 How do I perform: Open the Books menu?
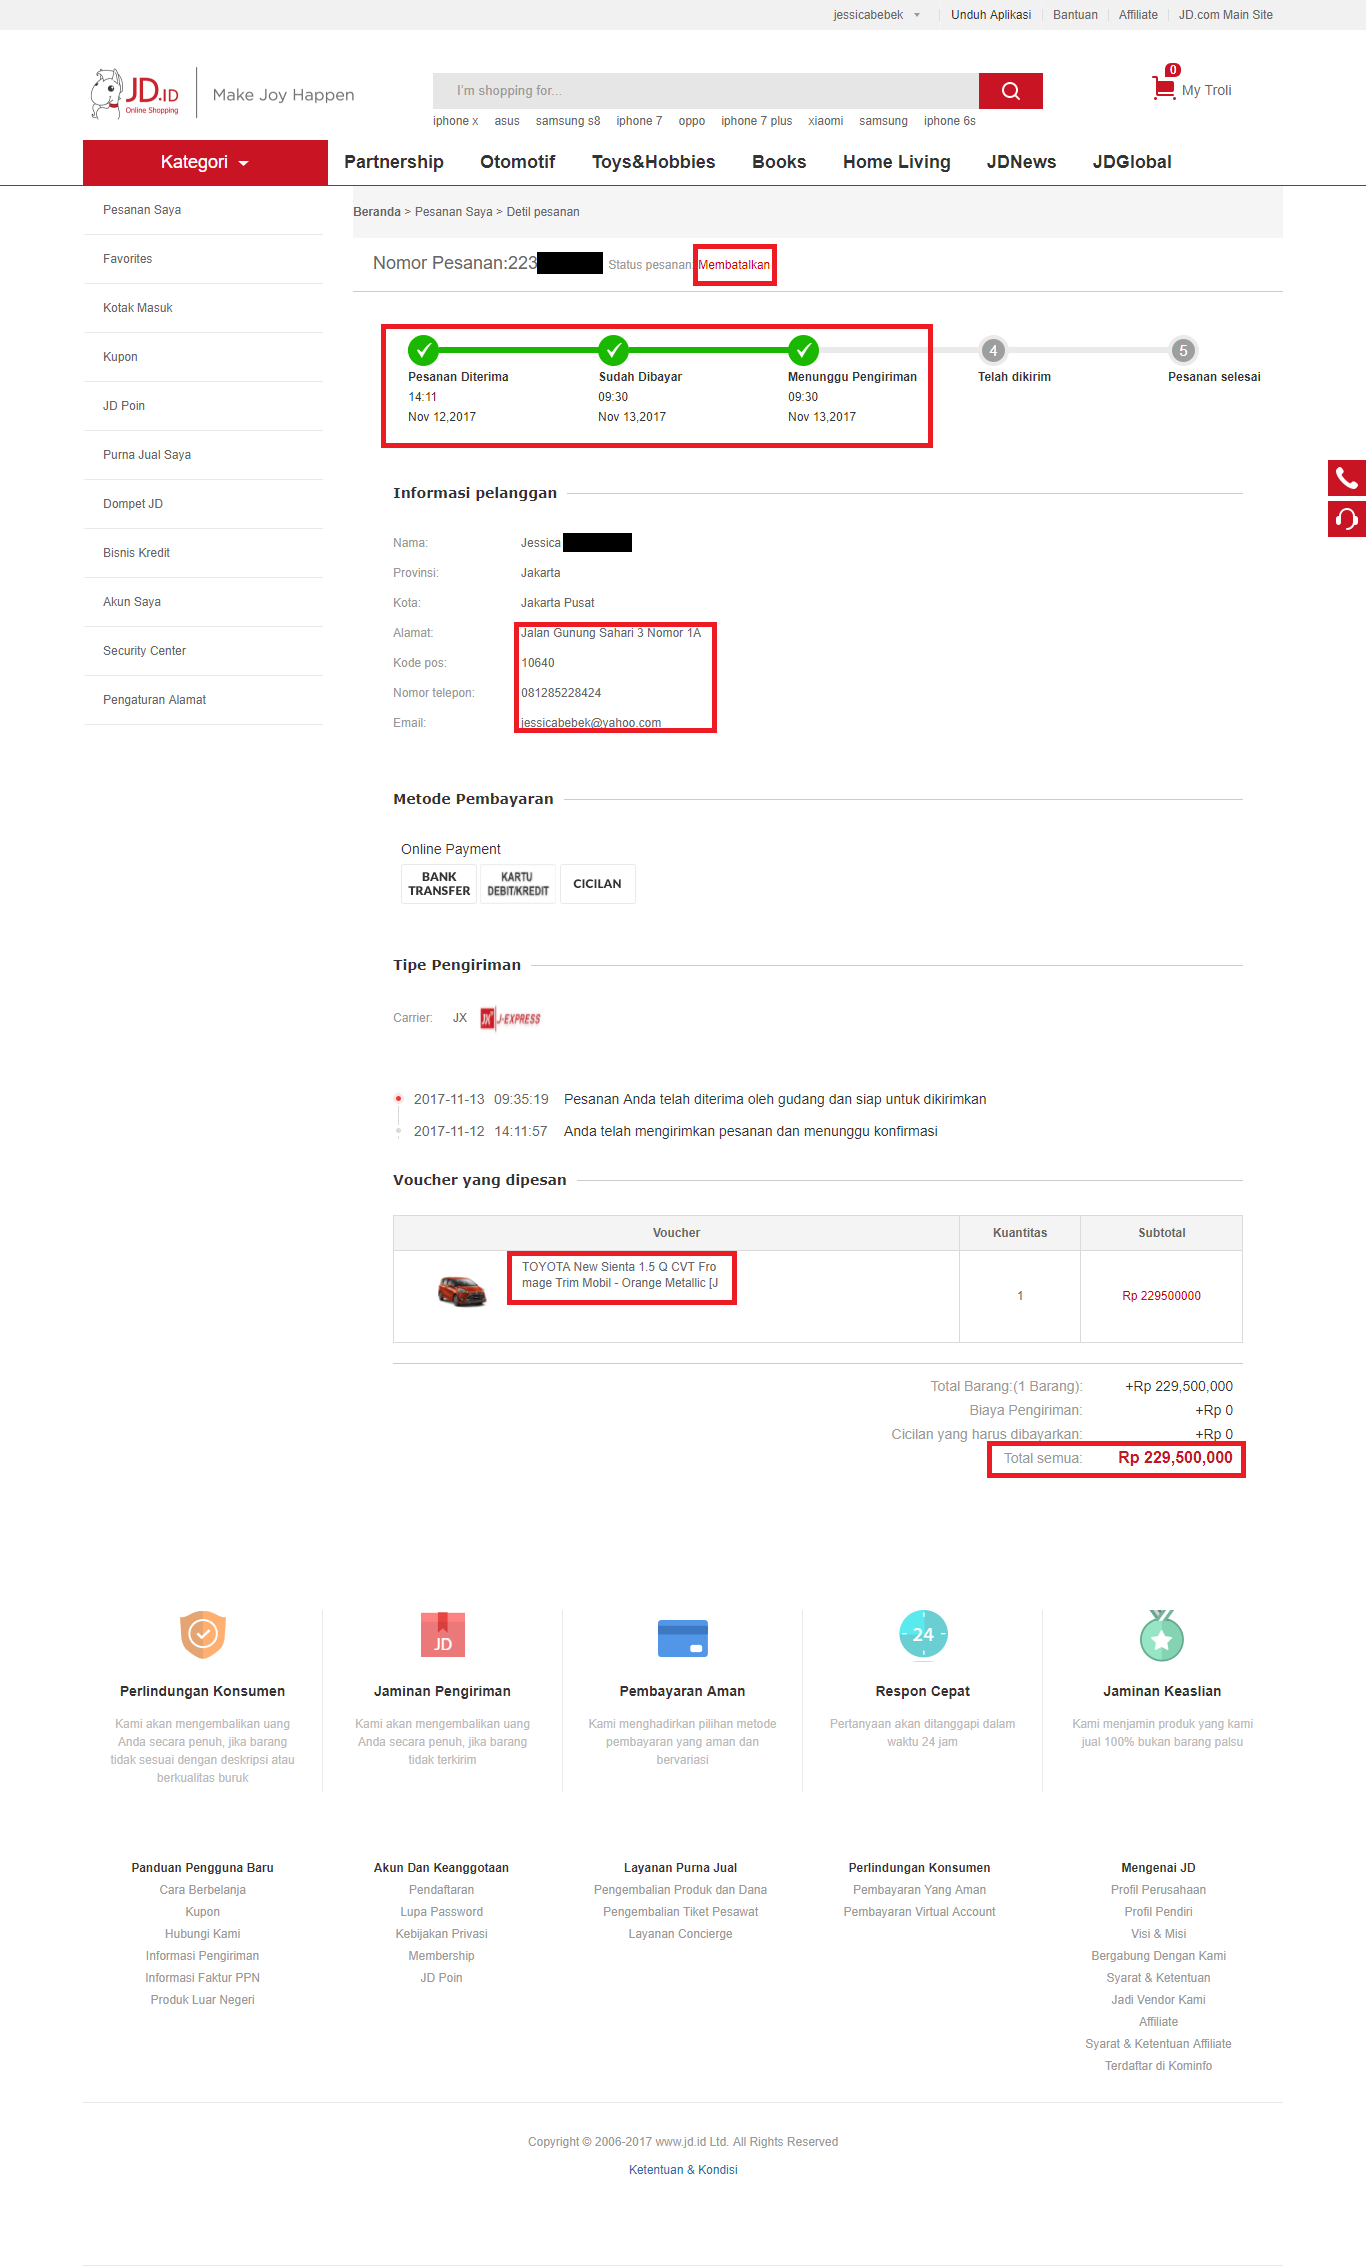coord(779,162)
